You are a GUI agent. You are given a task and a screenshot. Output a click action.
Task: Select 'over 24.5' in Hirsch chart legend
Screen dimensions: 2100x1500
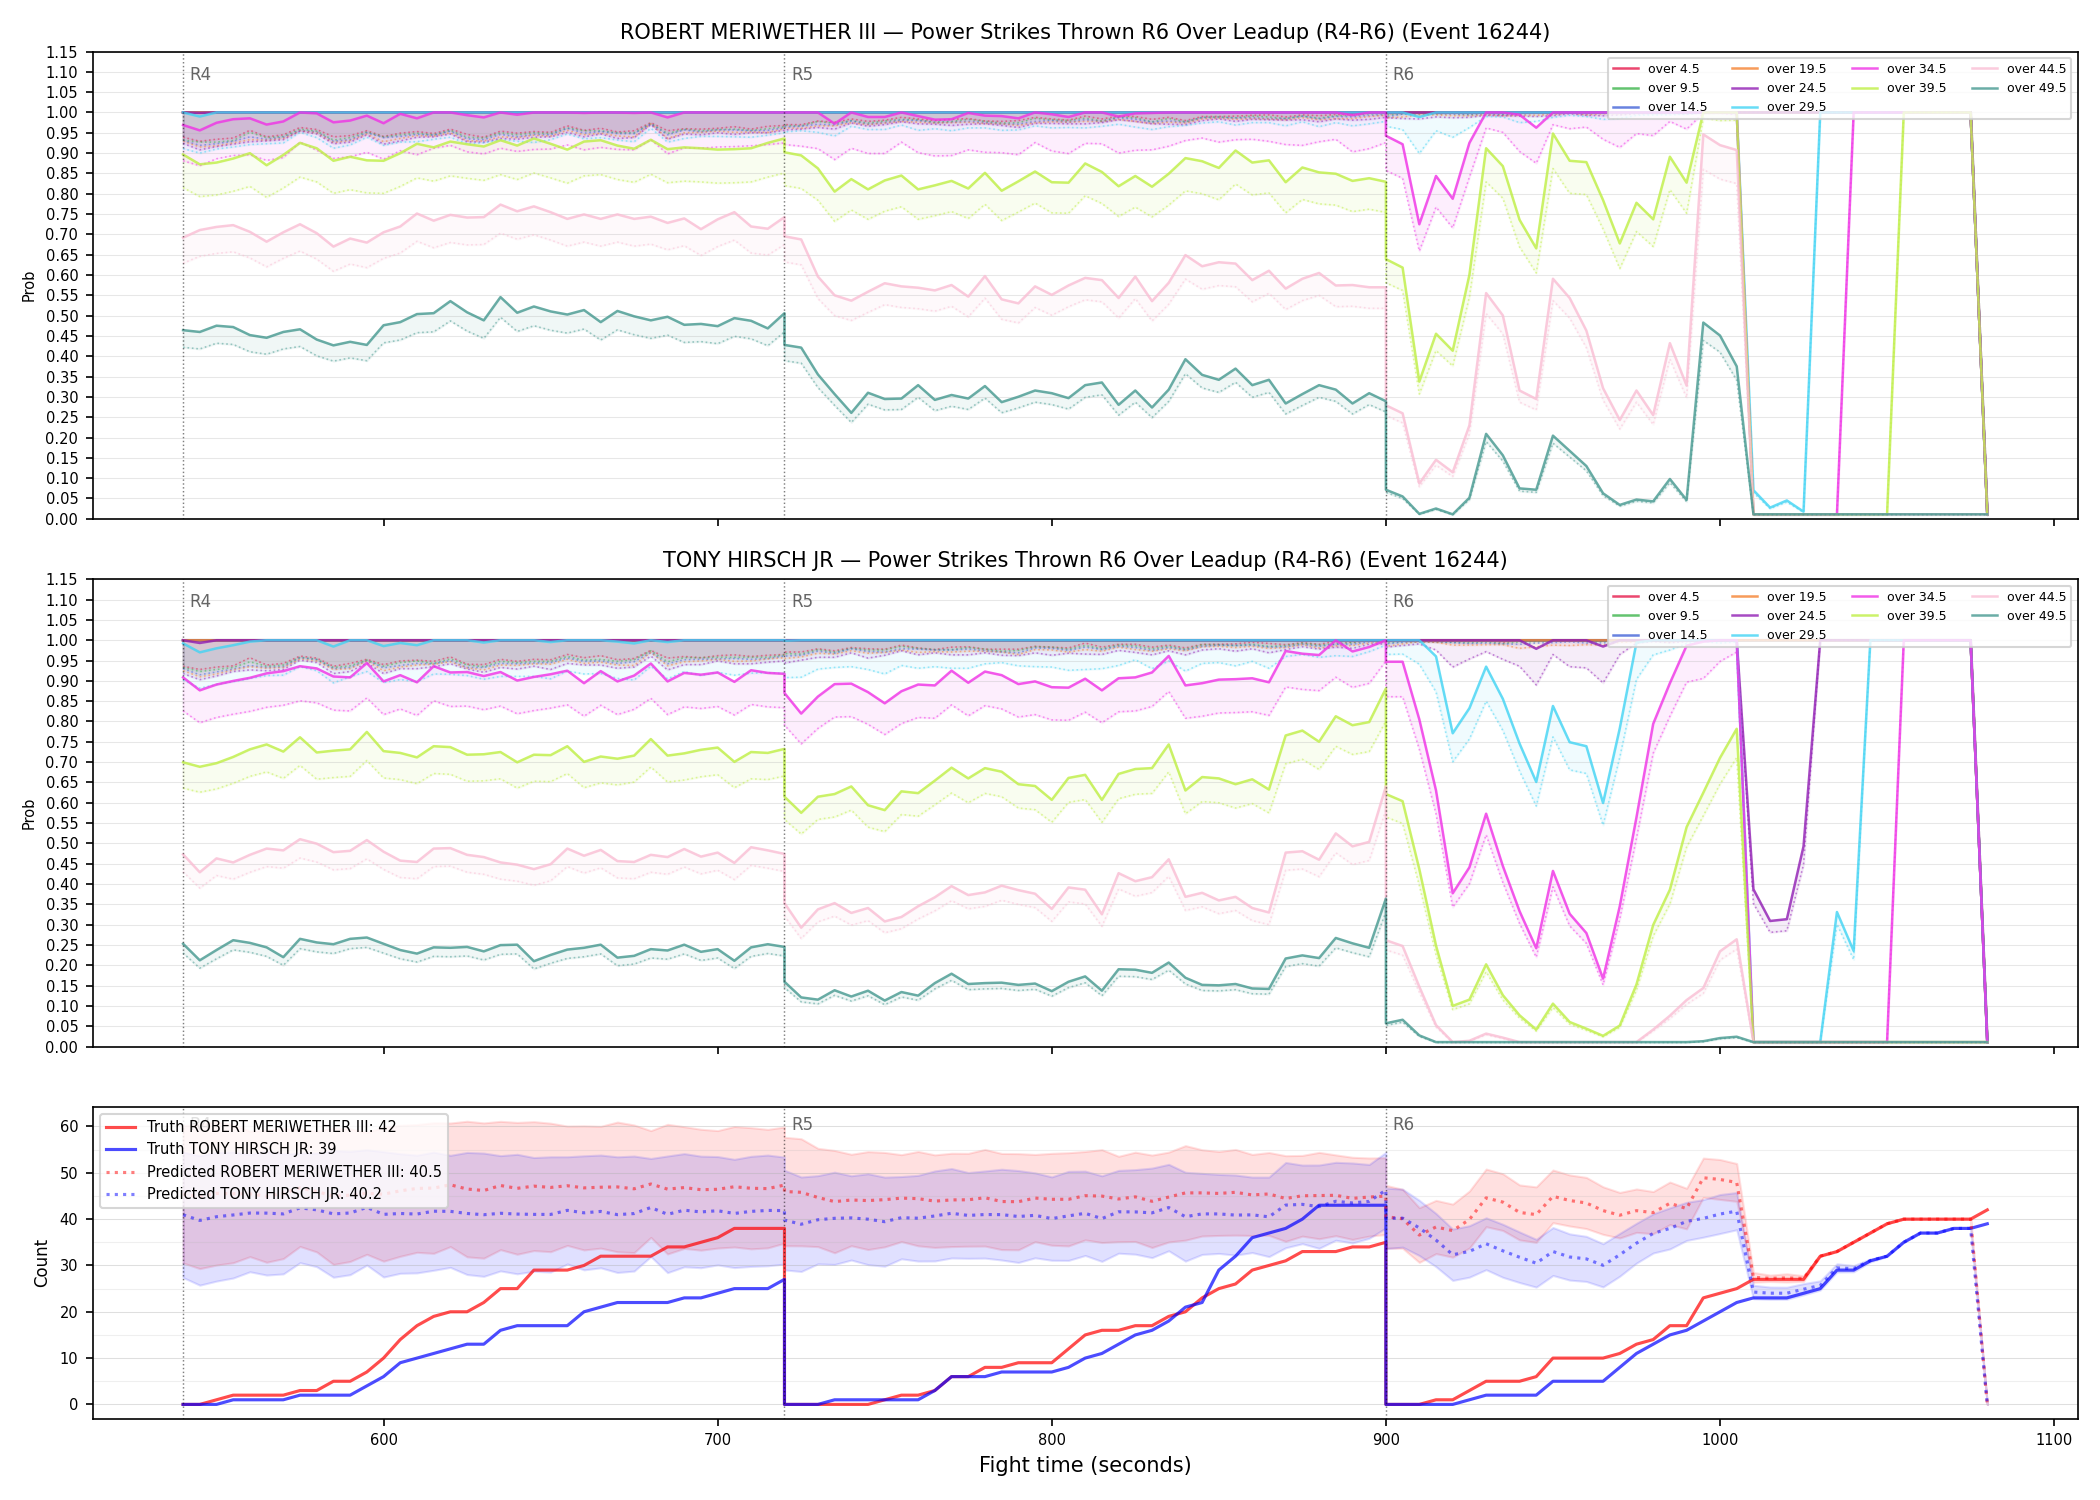click(1778, 616)
